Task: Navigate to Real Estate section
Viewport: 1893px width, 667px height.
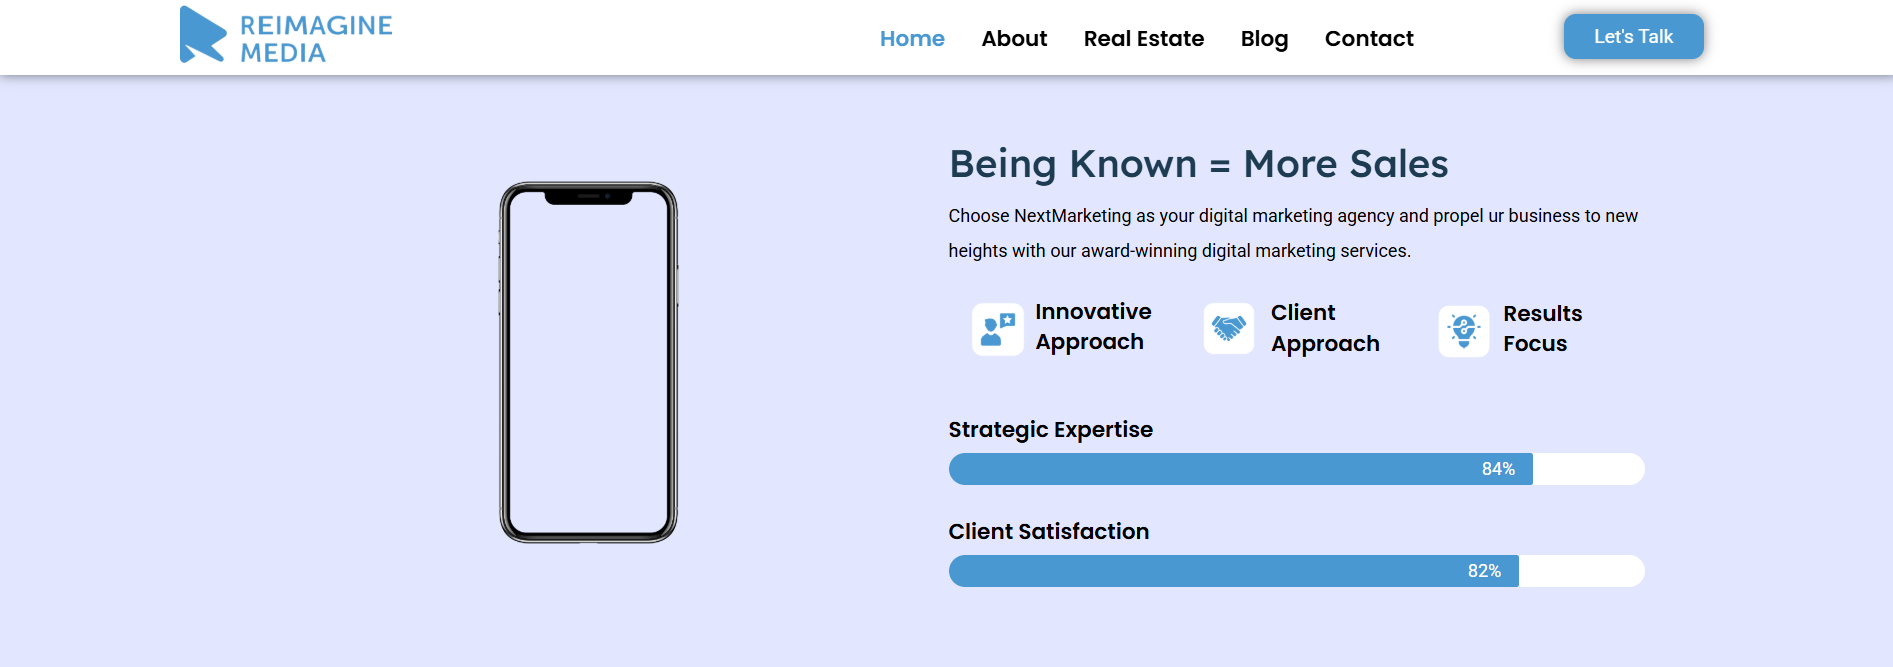Action: [x=1144, y=39]
